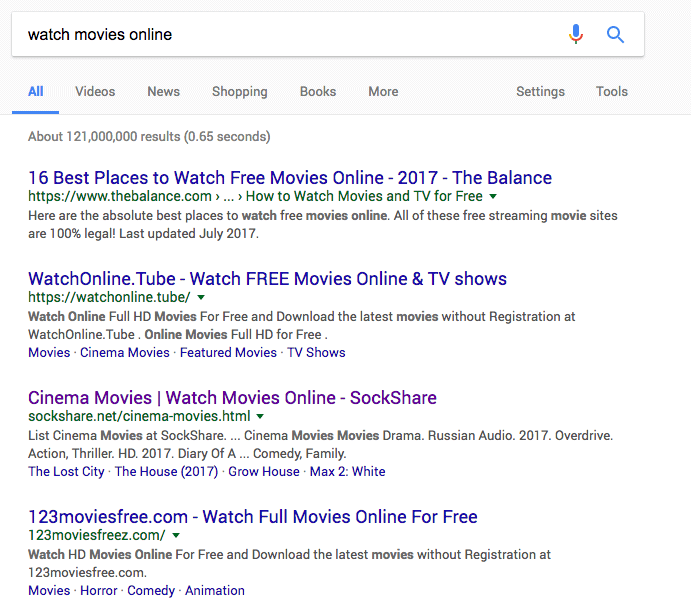Select the All tab

pyautogui.click(x=36, y=92)
